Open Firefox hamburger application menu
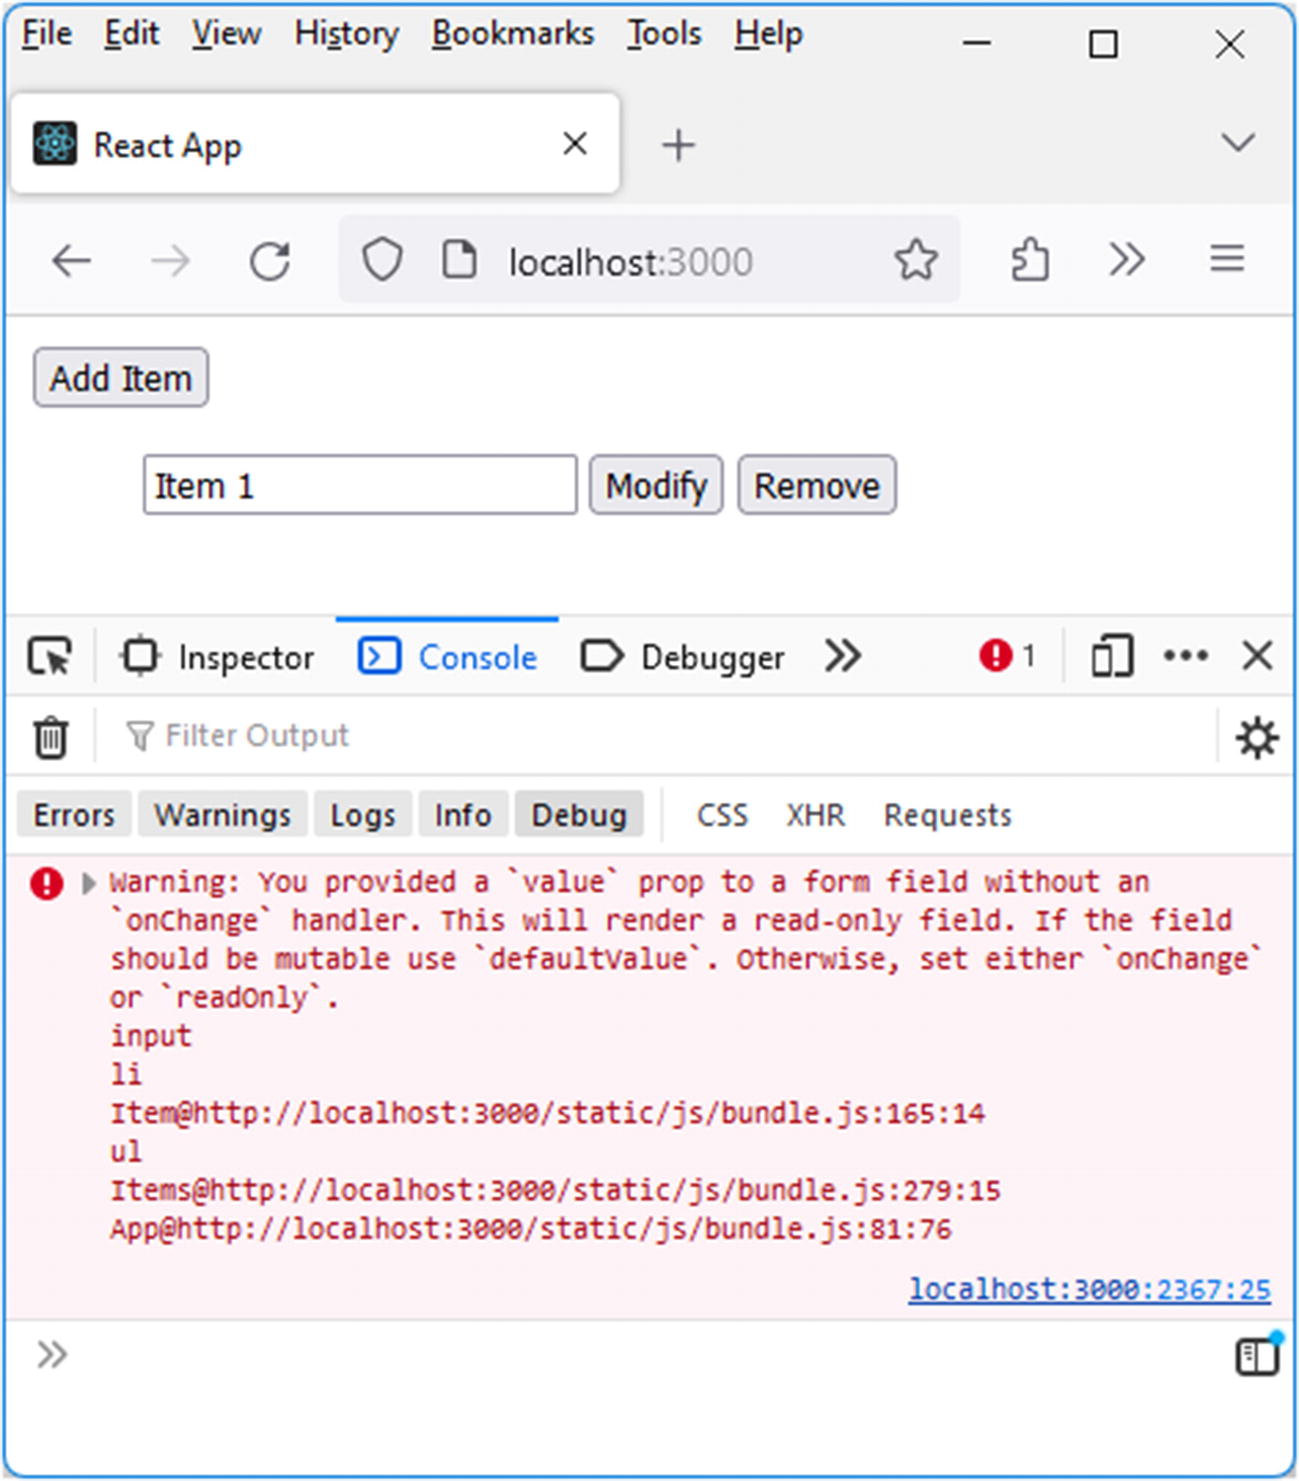 tap(1227, 260)
